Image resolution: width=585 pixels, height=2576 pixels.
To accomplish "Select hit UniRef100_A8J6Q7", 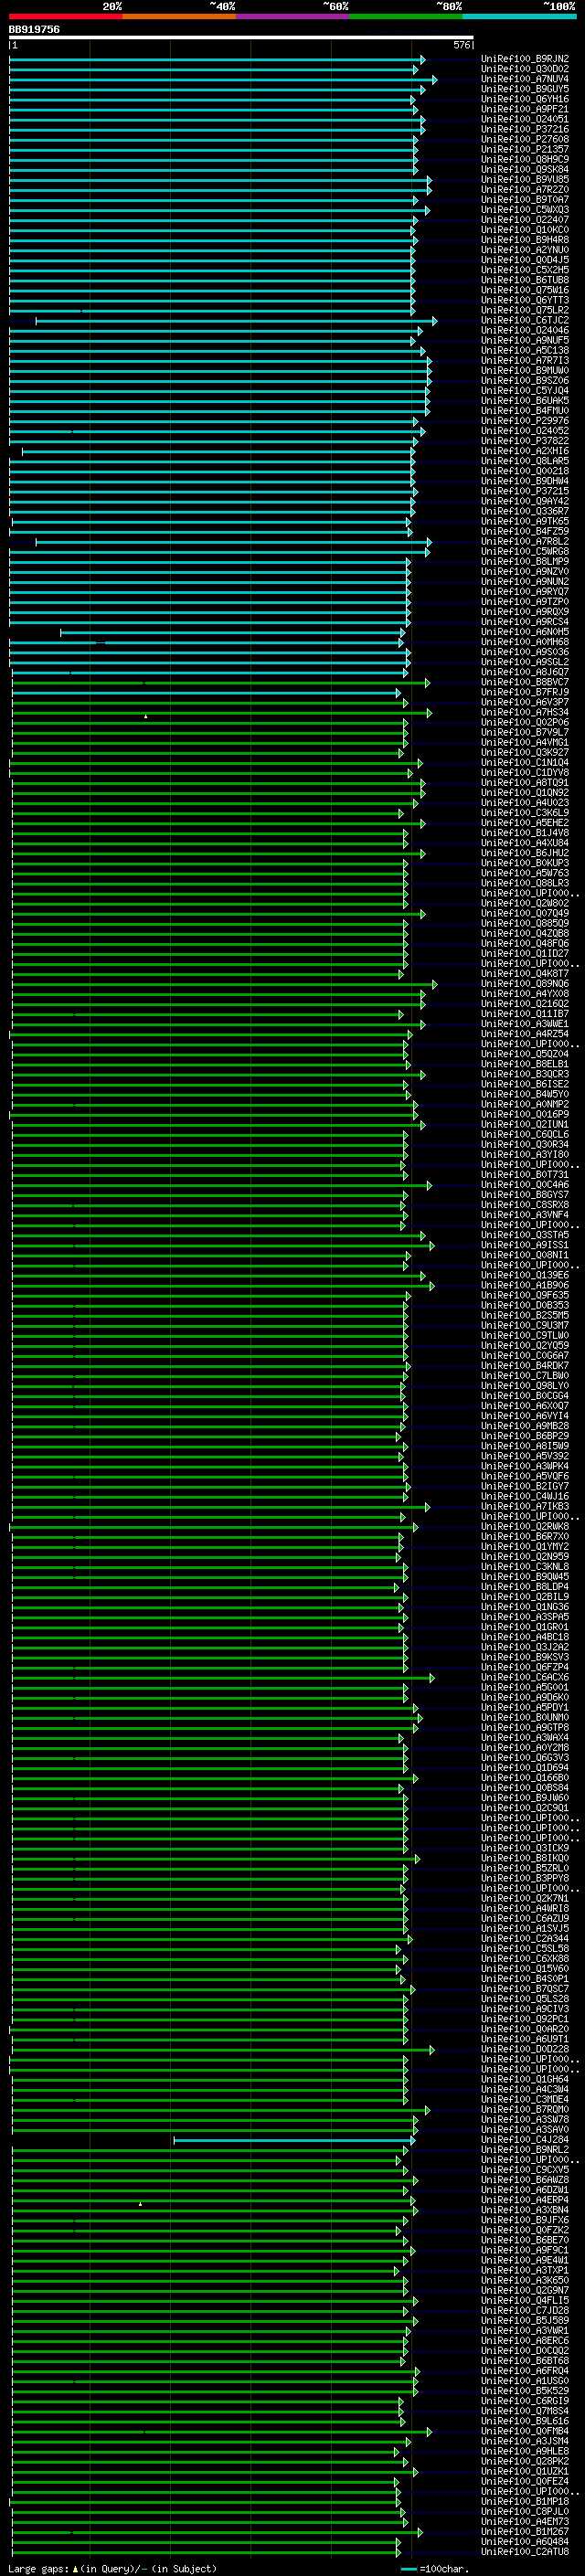I will (525, 672).
